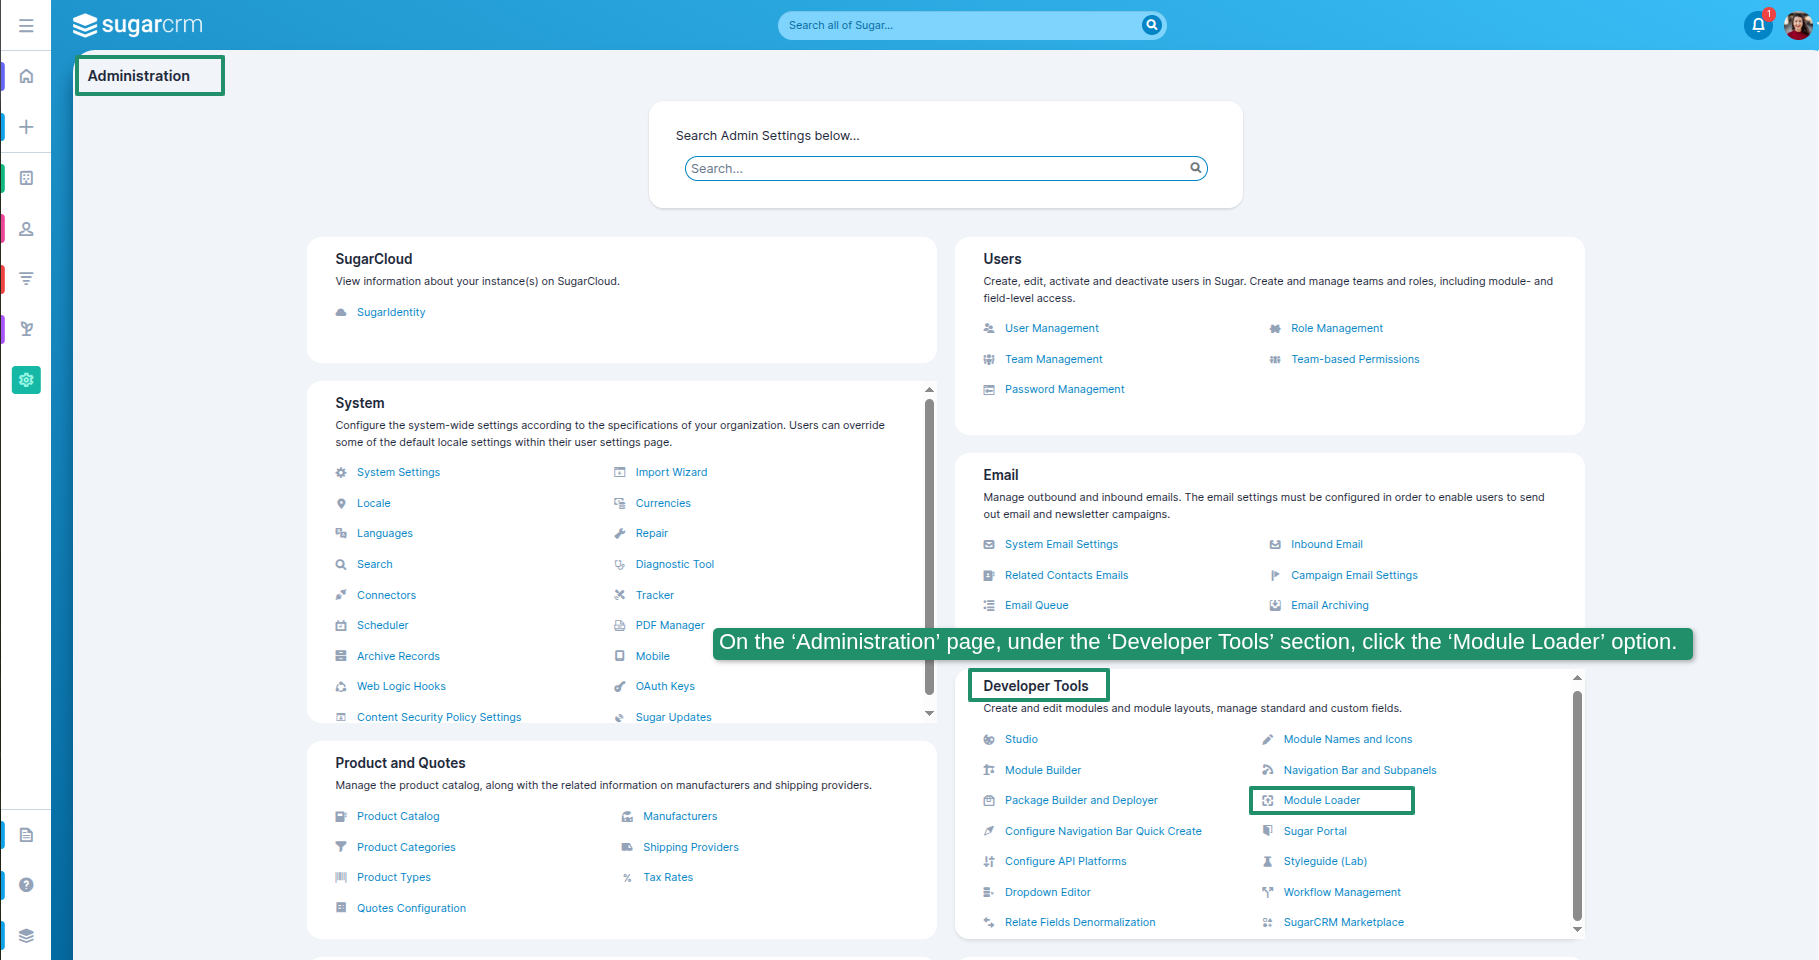Screen dimensions: 1819x960
Task: Click the documents icon in sidebar
Action: [27, 835]
